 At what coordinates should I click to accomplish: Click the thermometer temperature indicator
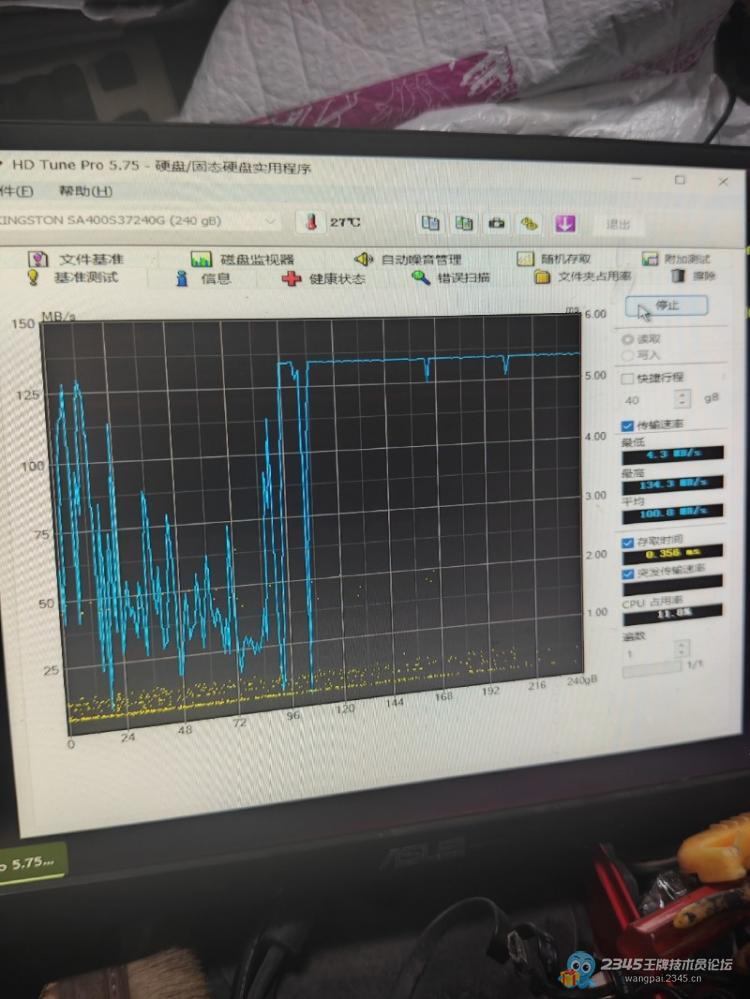pyautogui.click(x=311, y=221)
